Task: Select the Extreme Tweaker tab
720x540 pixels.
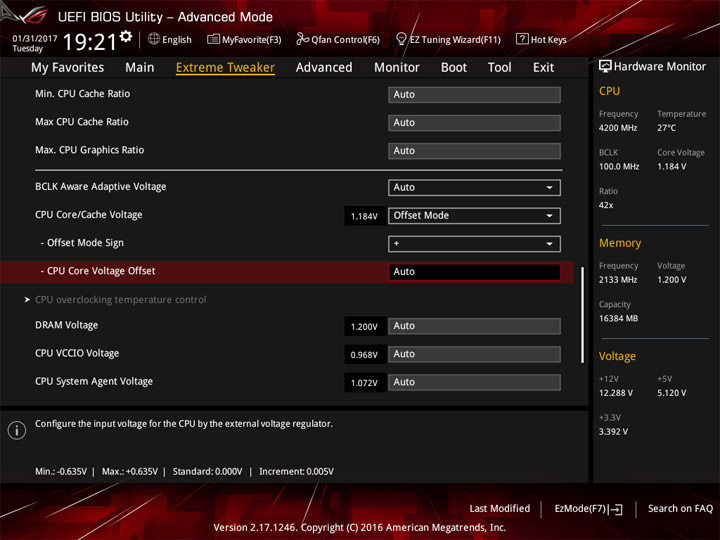Action: [x=225, y=68]
